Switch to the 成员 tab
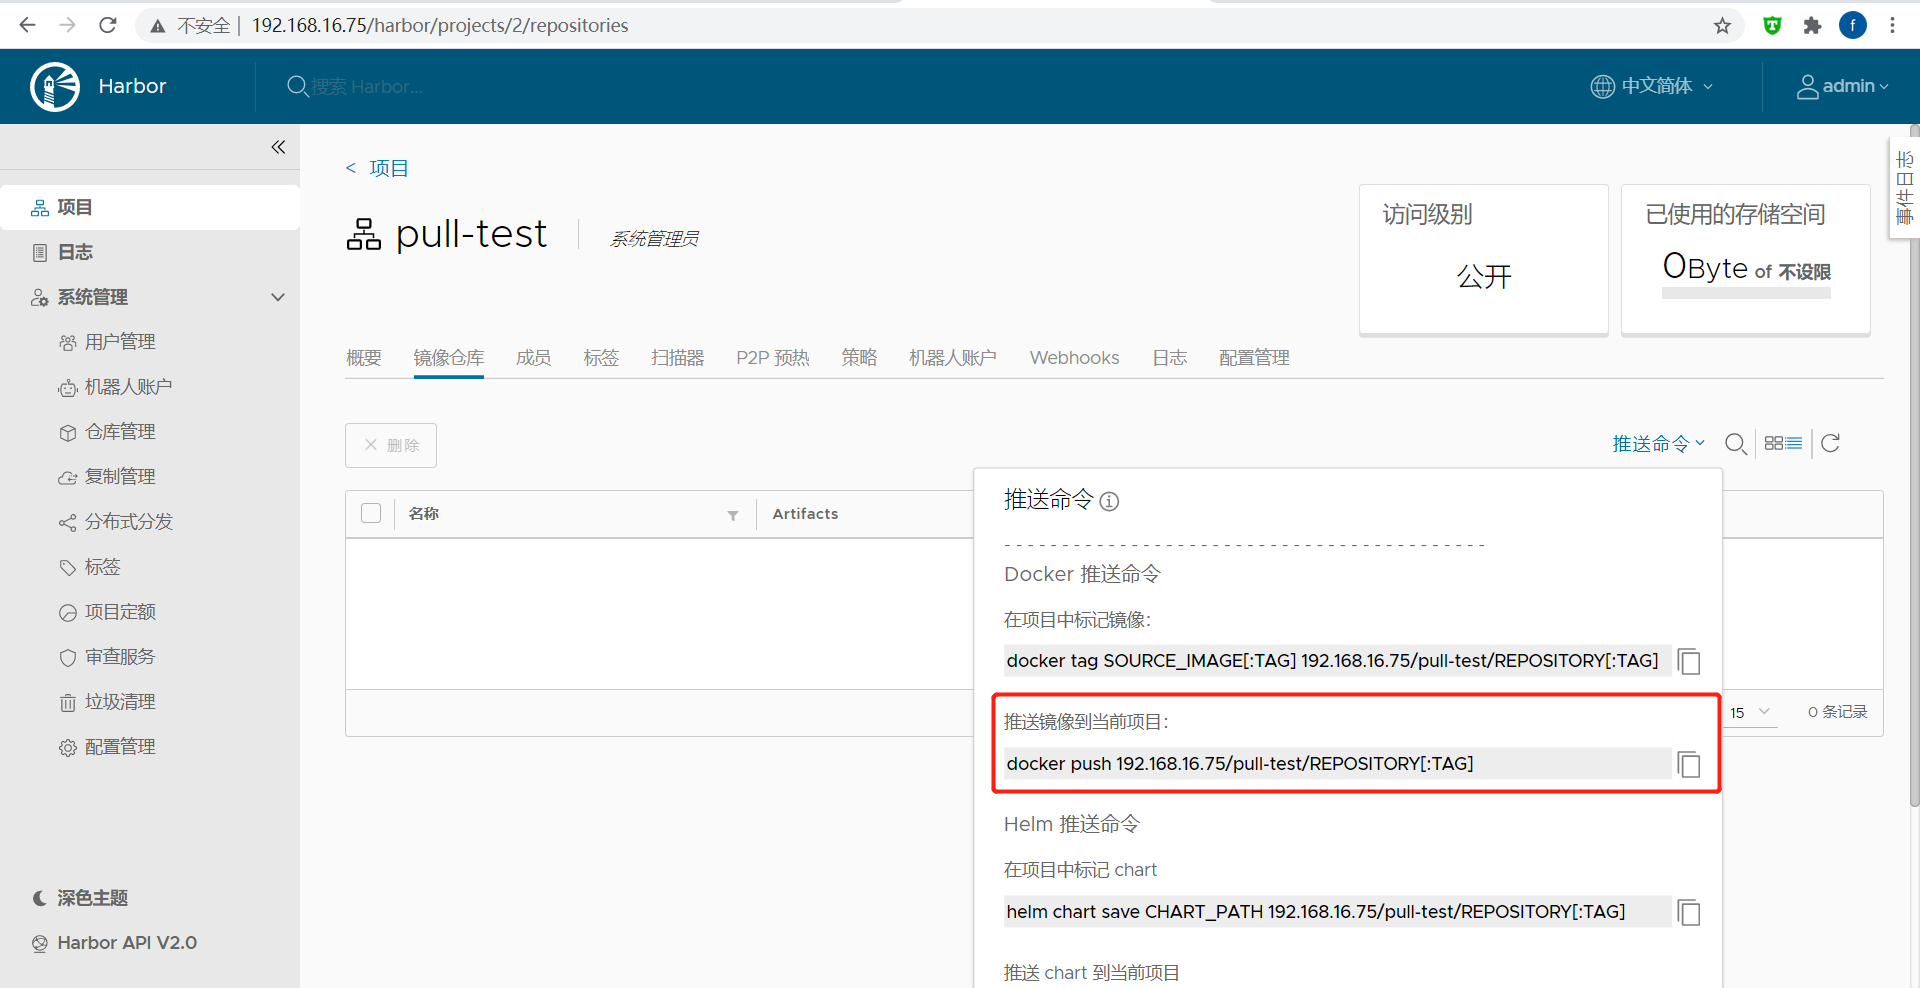This screenshot has height=988, width=1920. 534,358
